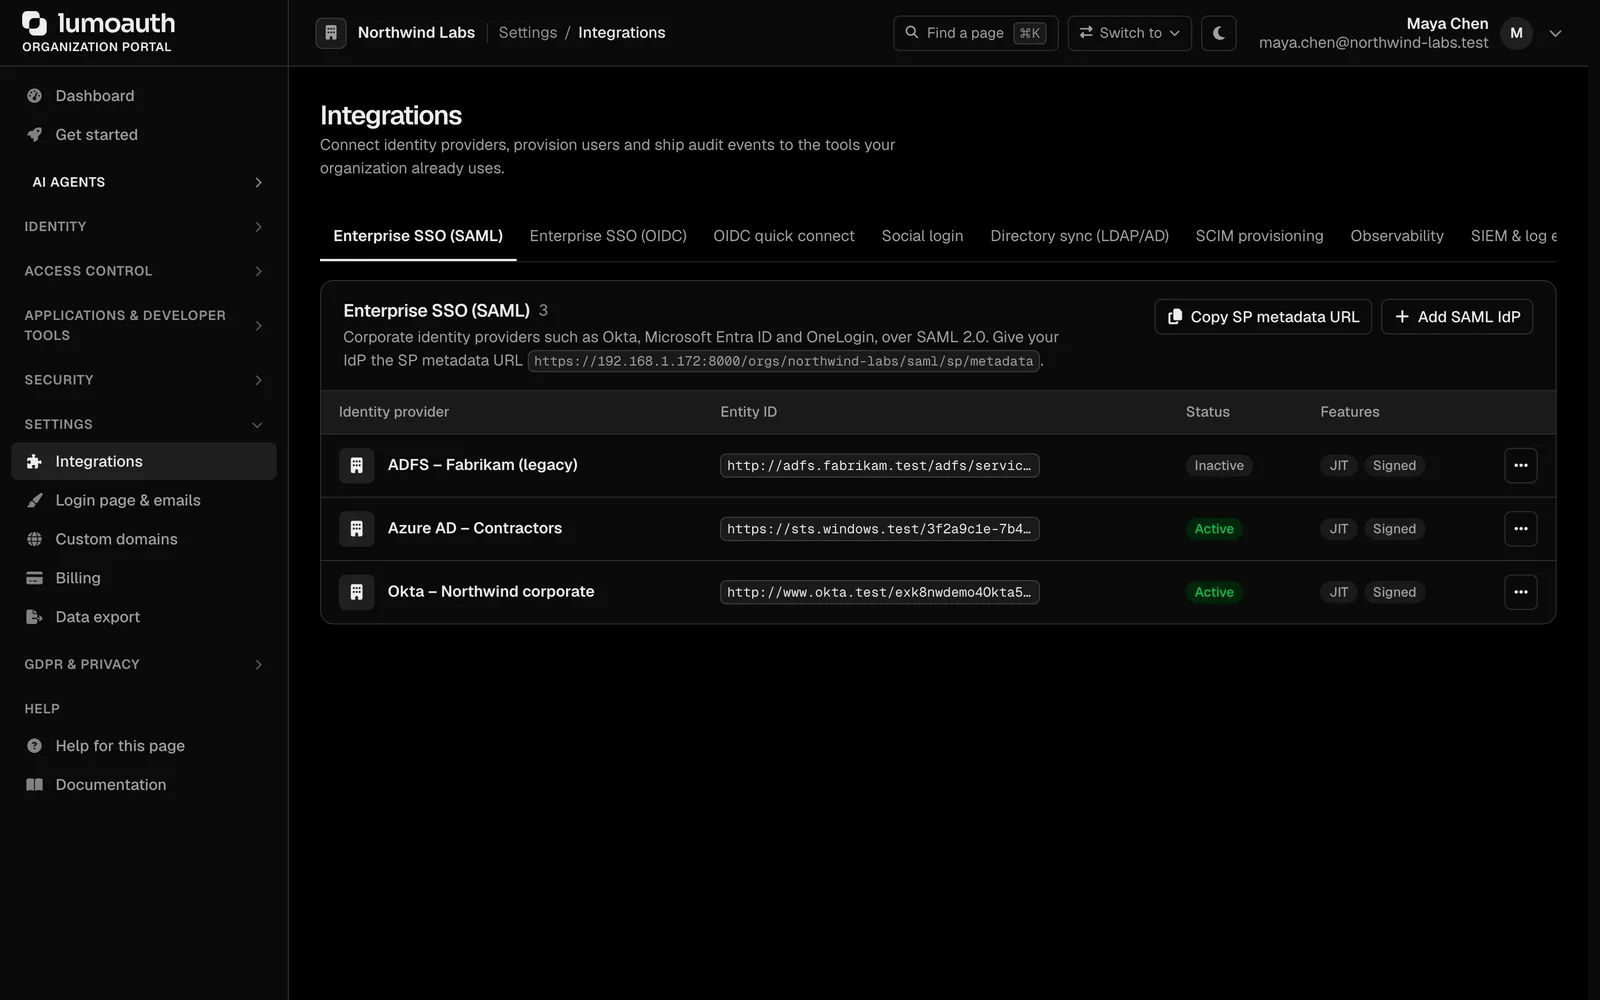Viewport: 1600px width, 1000px height.
Task: Expand the Identity section
Action: 144,227
